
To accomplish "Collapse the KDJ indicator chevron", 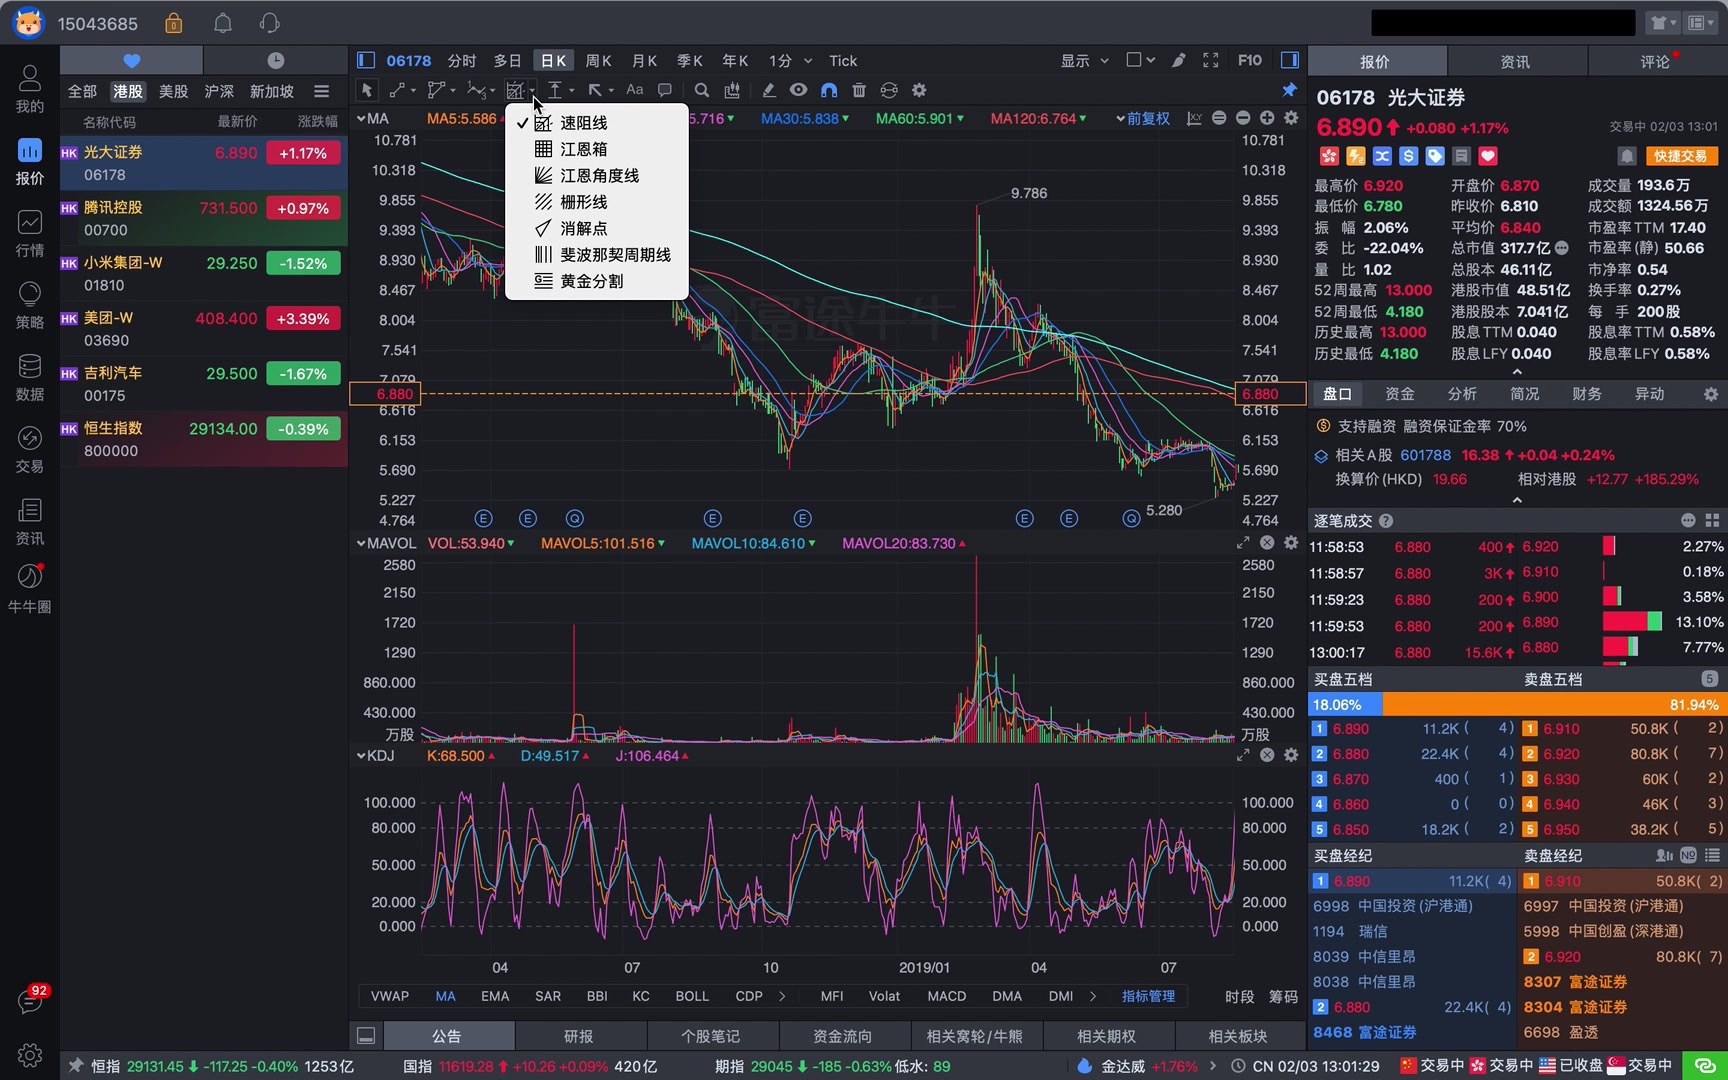I will [x=361, y=755].
